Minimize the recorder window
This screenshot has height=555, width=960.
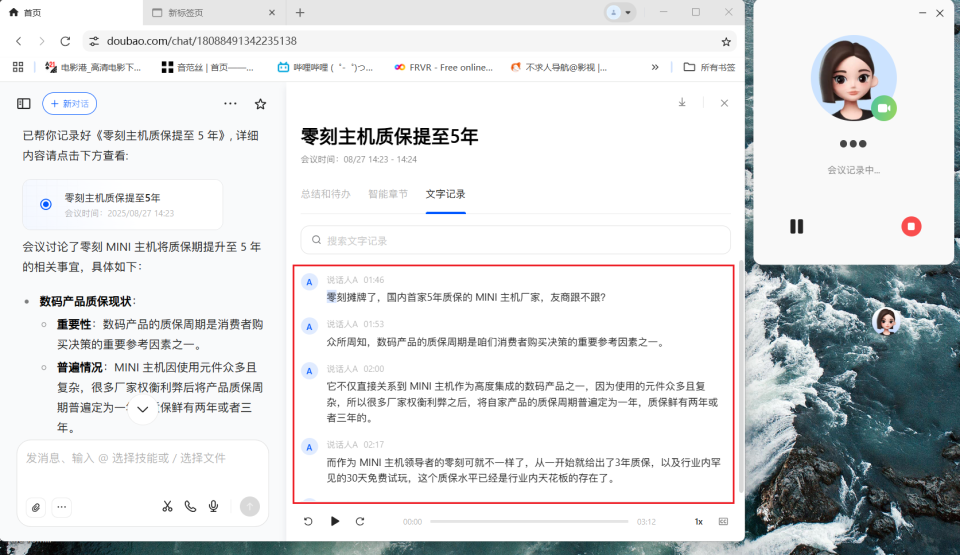(922, 13)
